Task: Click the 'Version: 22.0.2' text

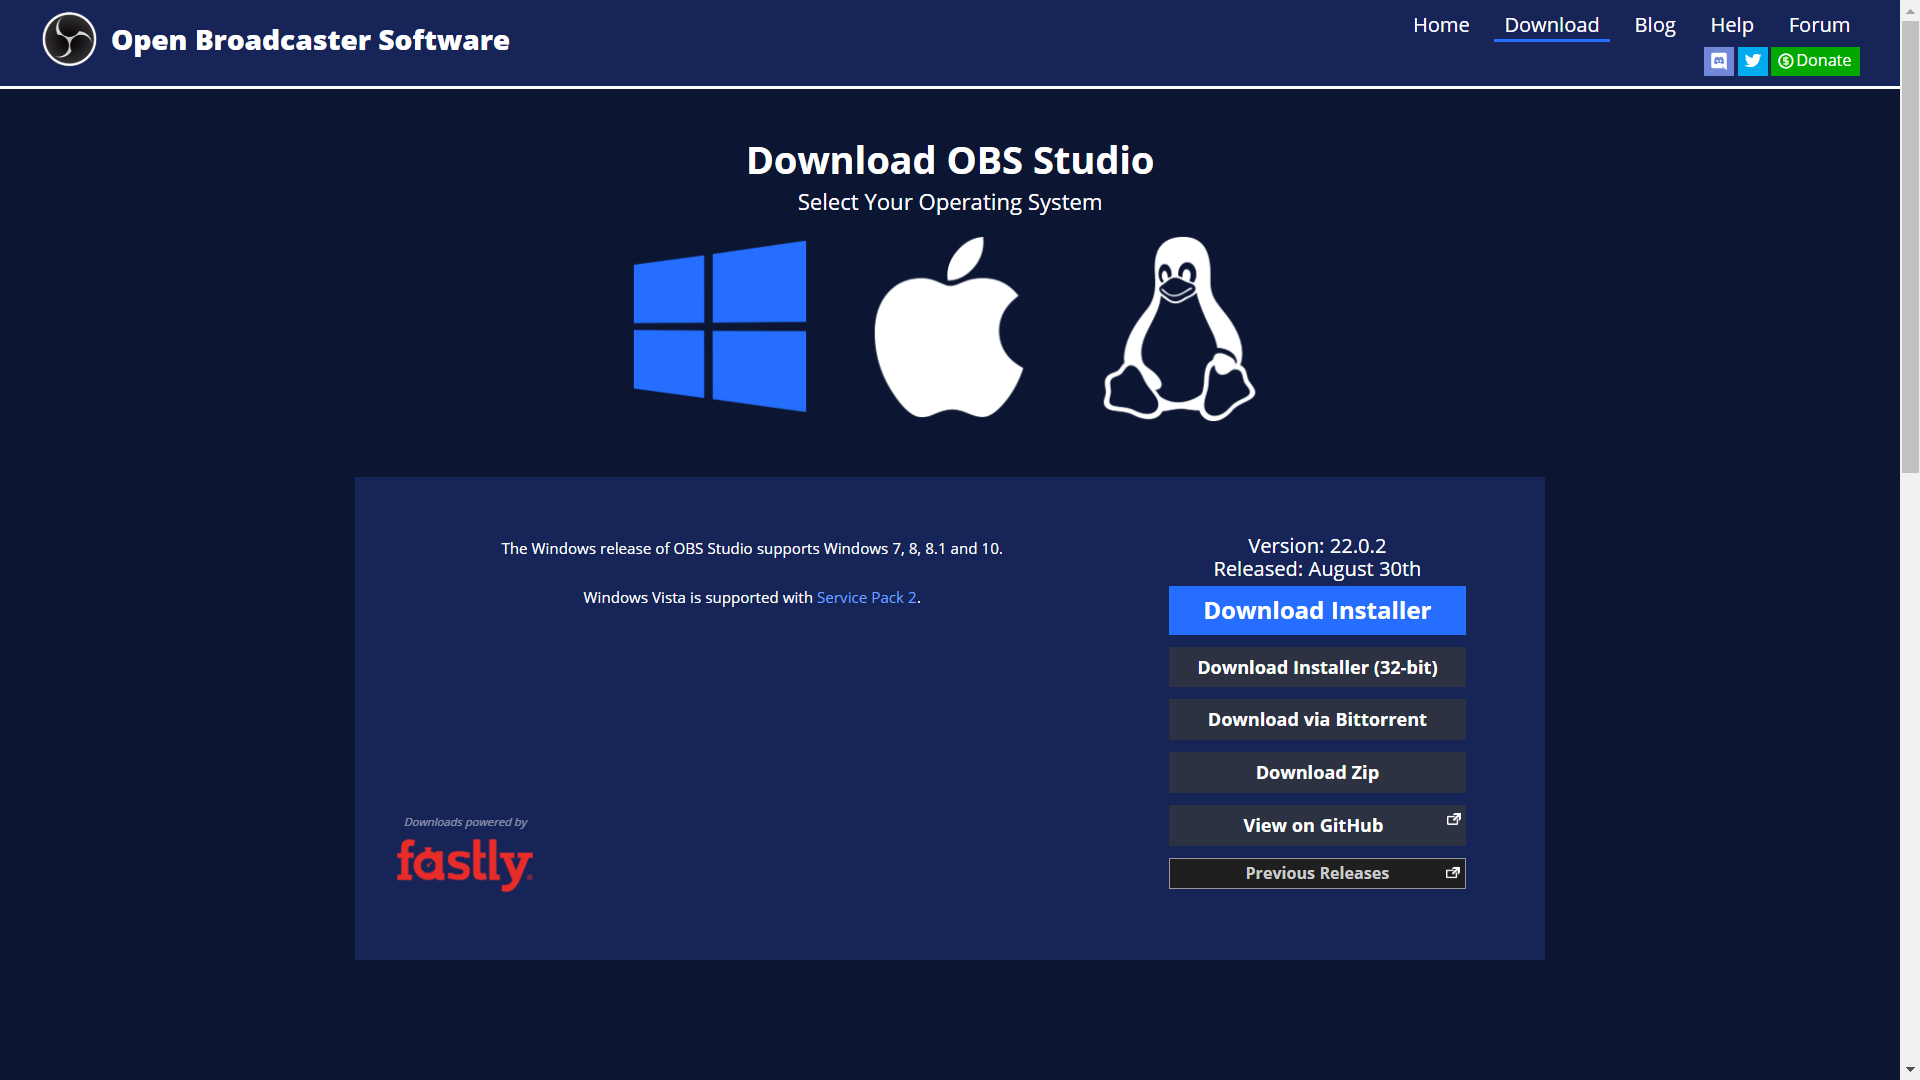Action: [x=1317, y=546]
